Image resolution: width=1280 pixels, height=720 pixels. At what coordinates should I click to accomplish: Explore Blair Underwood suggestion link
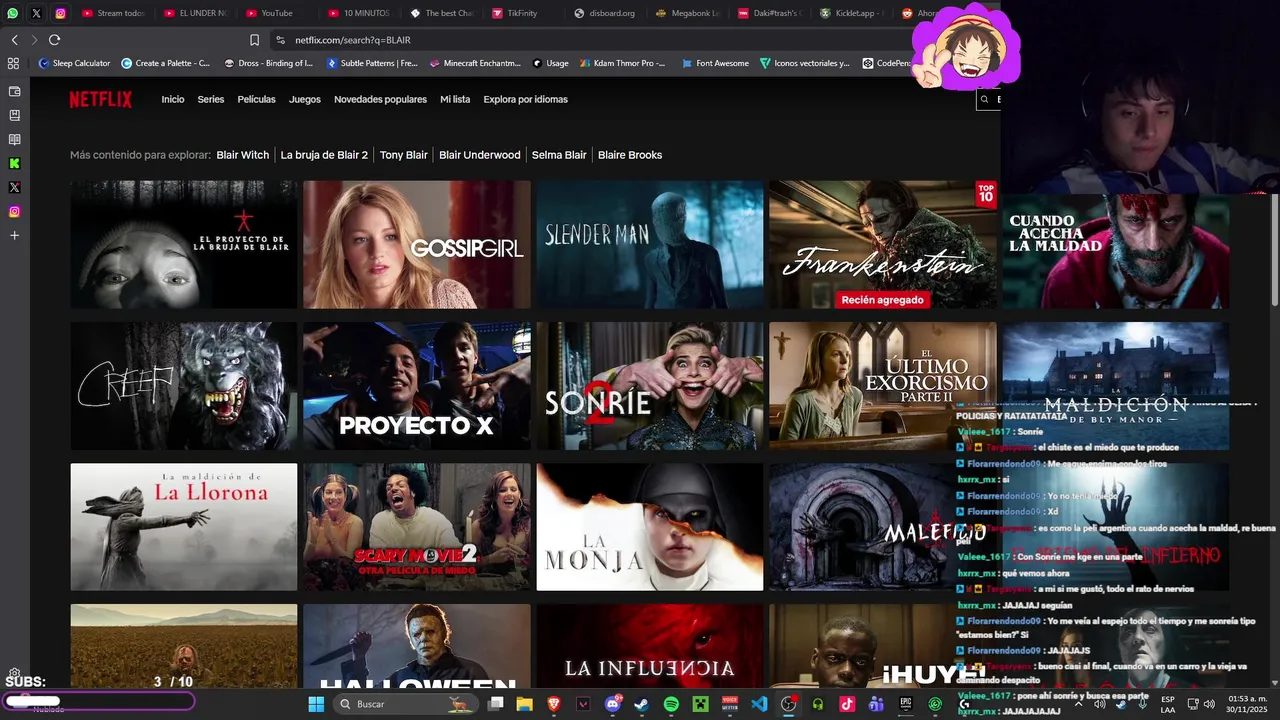[x=480, y=155]
